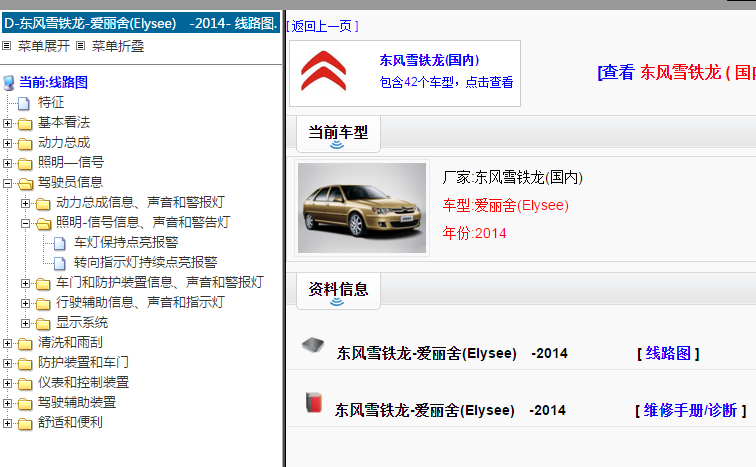Click the folder icon for 照明—信号
756x467 pixels.
click(25, 163)
